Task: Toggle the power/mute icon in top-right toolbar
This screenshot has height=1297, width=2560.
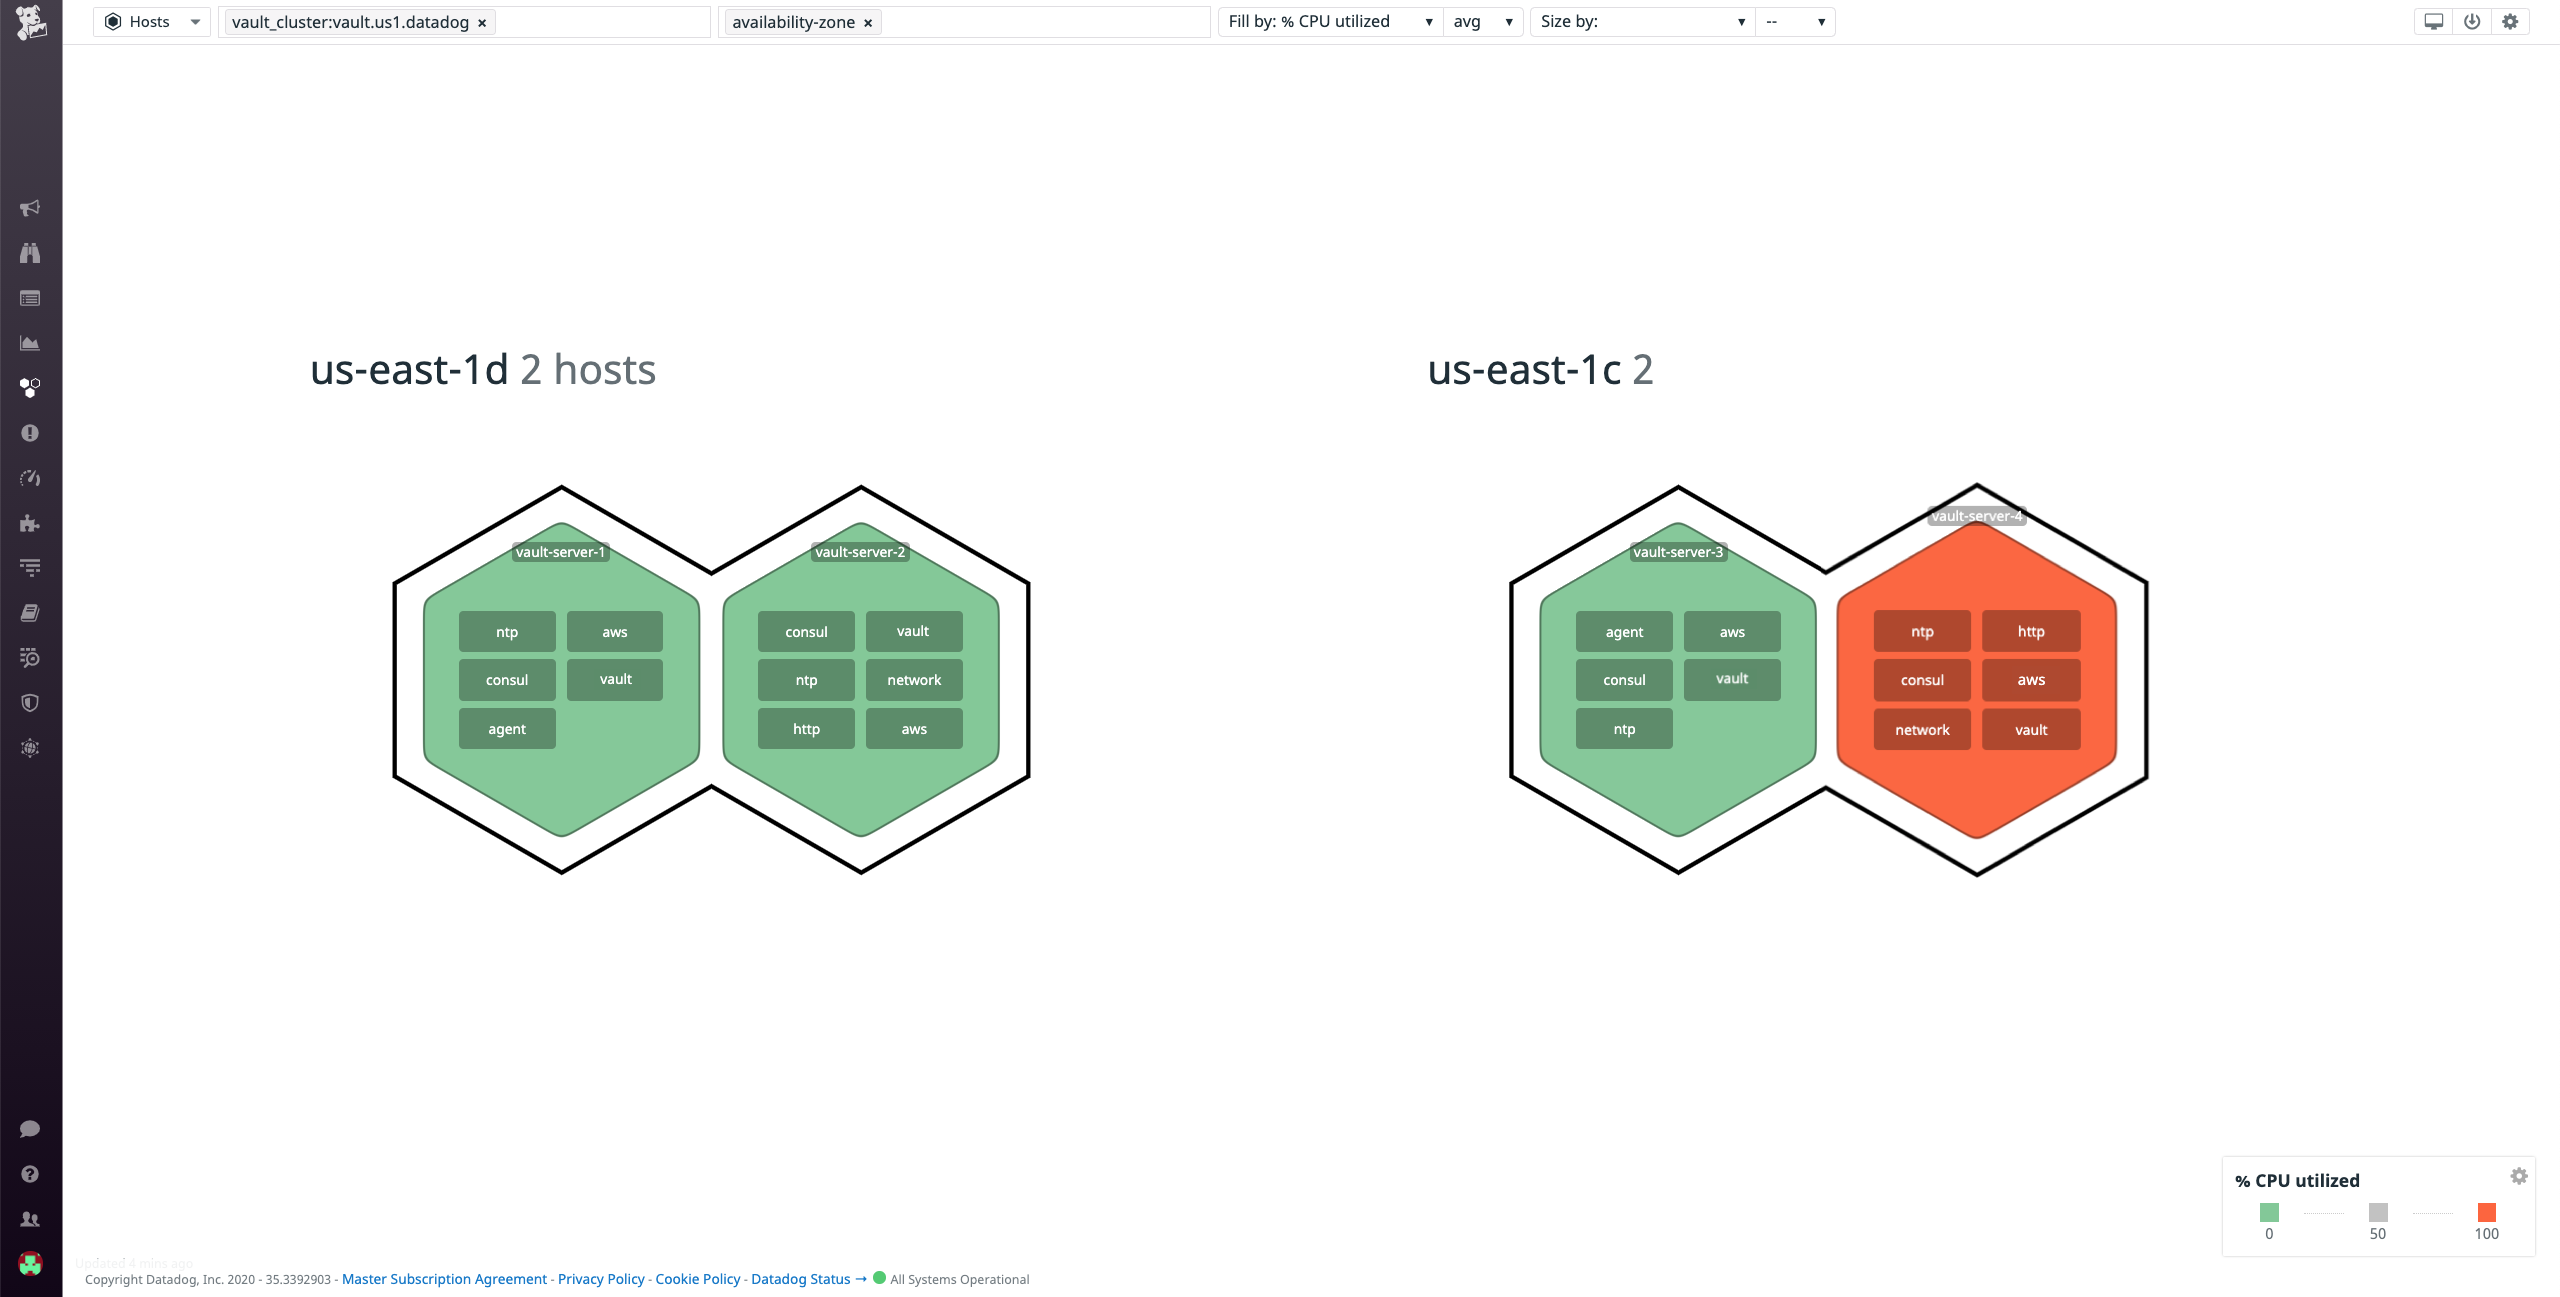Action: coord(2471,20)
